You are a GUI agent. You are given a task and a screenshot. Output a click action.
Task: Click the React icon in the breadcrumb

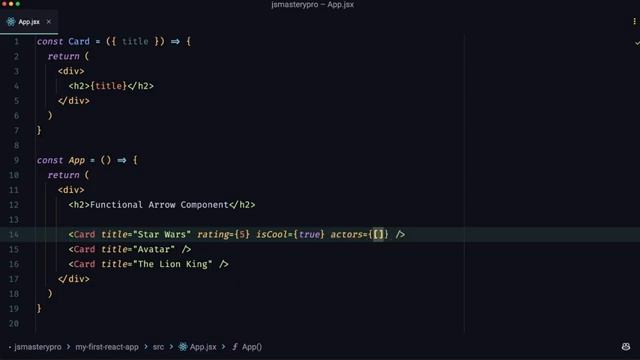pos(183,347)
